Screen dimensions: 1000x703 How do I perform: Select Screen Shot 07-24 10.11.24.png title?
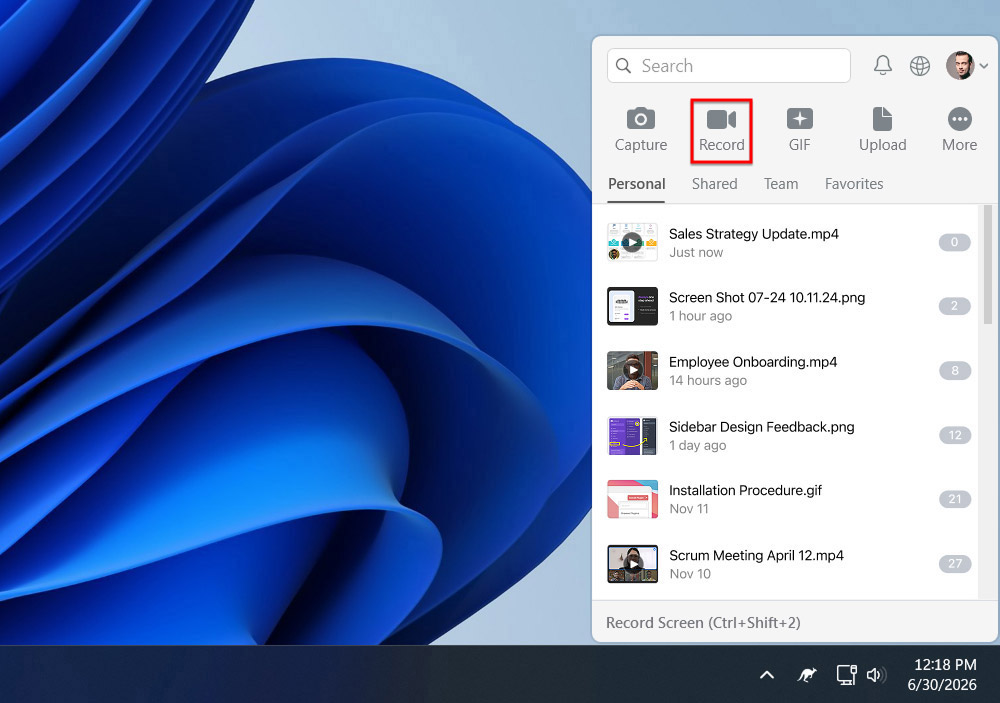(767, 298)
